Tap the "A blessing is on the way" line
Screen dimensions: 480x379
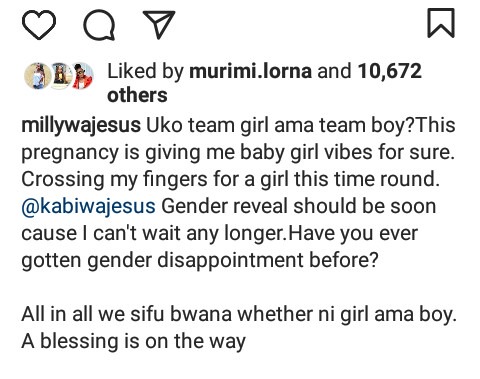coord(134,341)
